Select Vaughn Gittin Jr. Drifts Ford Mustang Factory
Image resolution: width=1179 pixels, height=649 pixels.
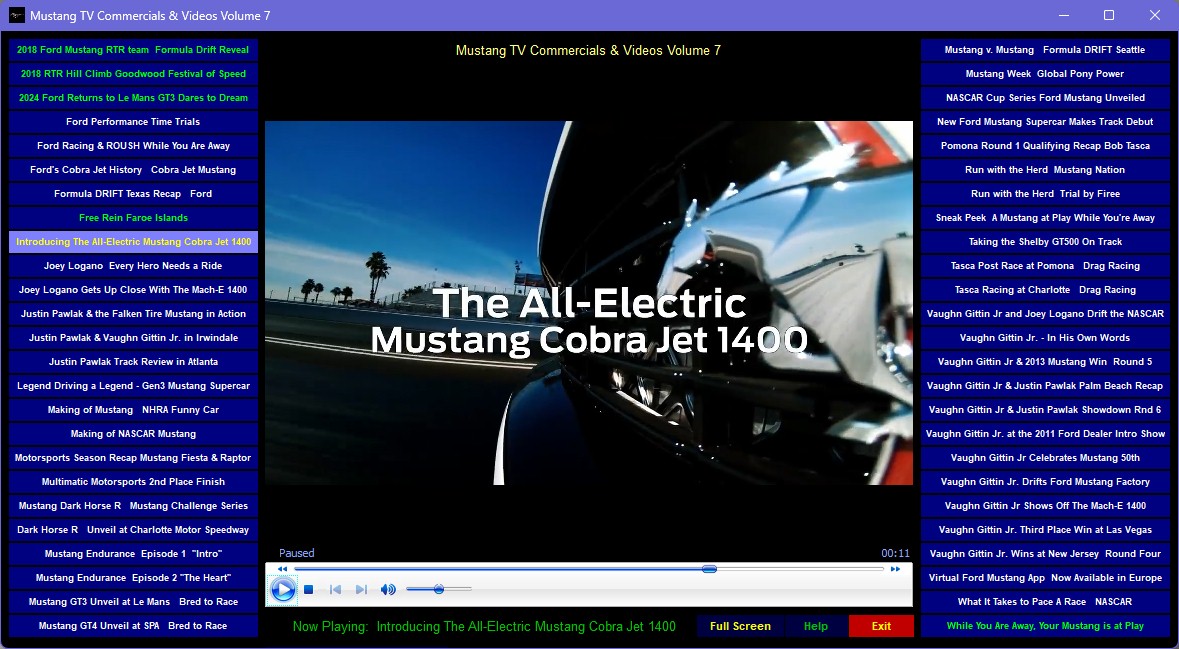click(1045, 482)
